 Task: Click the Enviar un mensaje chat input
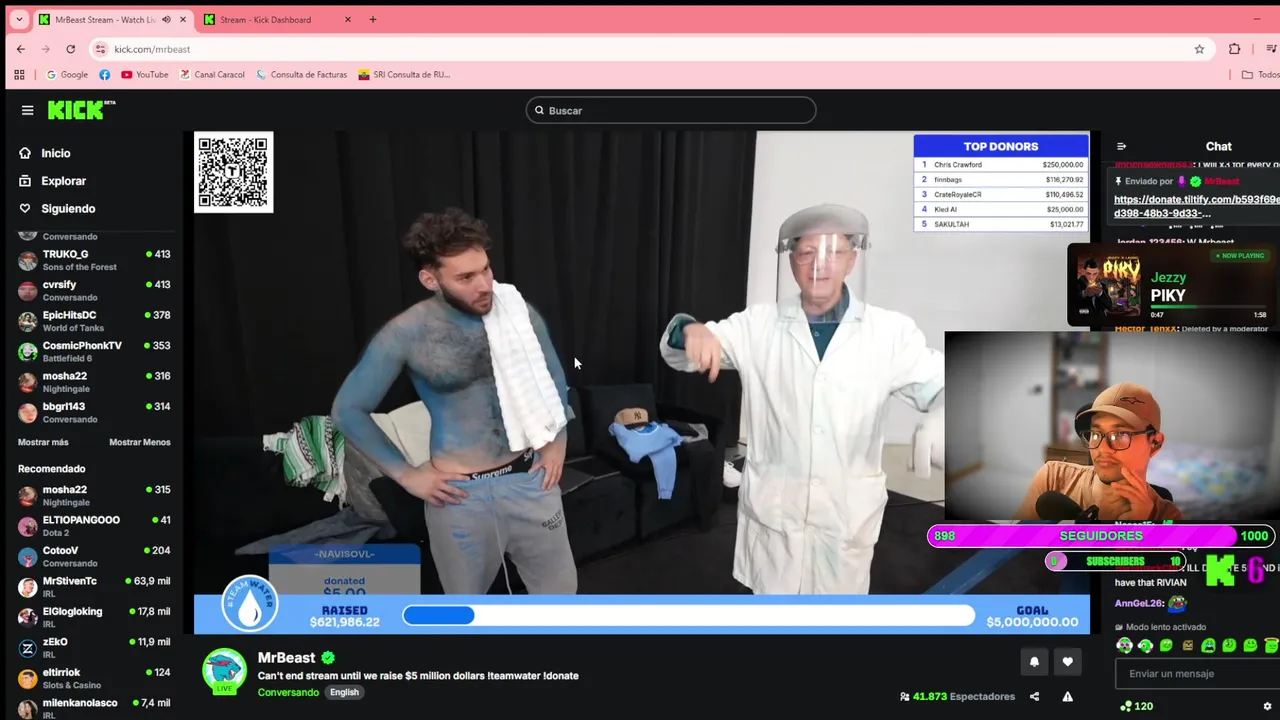click(x=1196, y=674)
